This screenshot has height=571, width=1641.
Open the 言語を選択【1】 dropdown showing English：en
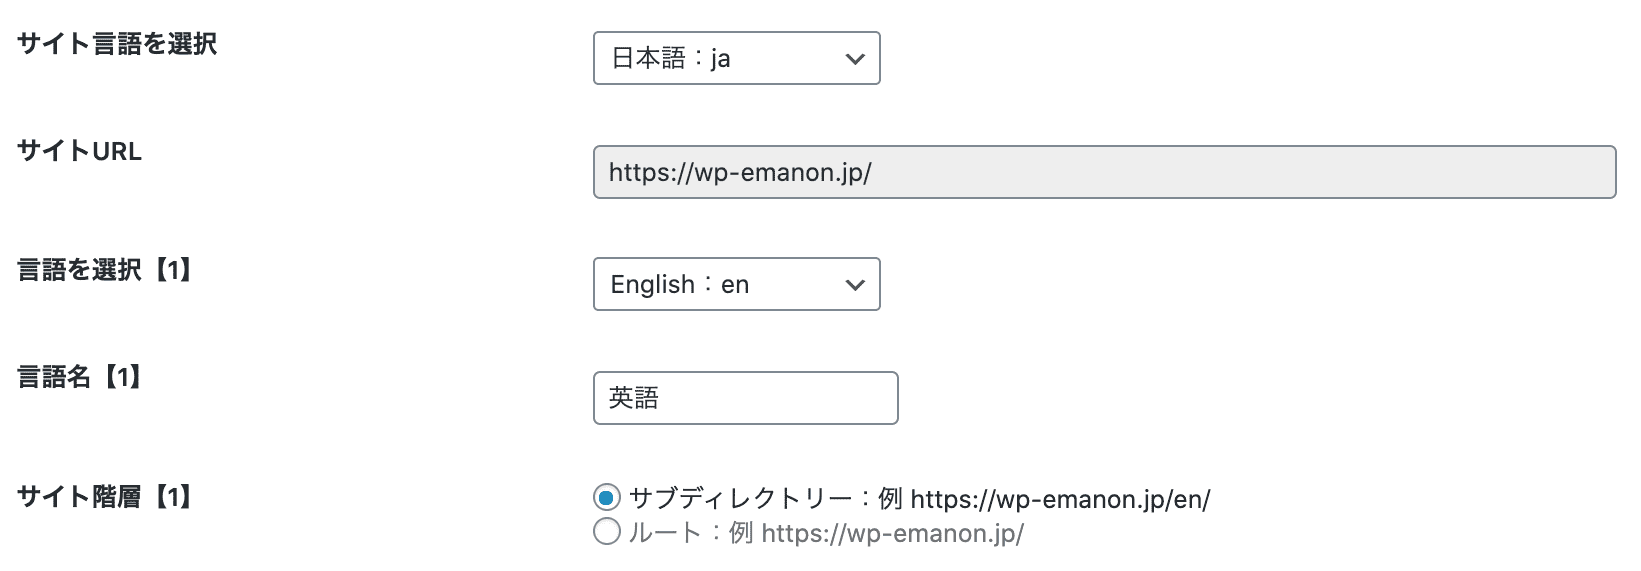(x=736, y=284)
